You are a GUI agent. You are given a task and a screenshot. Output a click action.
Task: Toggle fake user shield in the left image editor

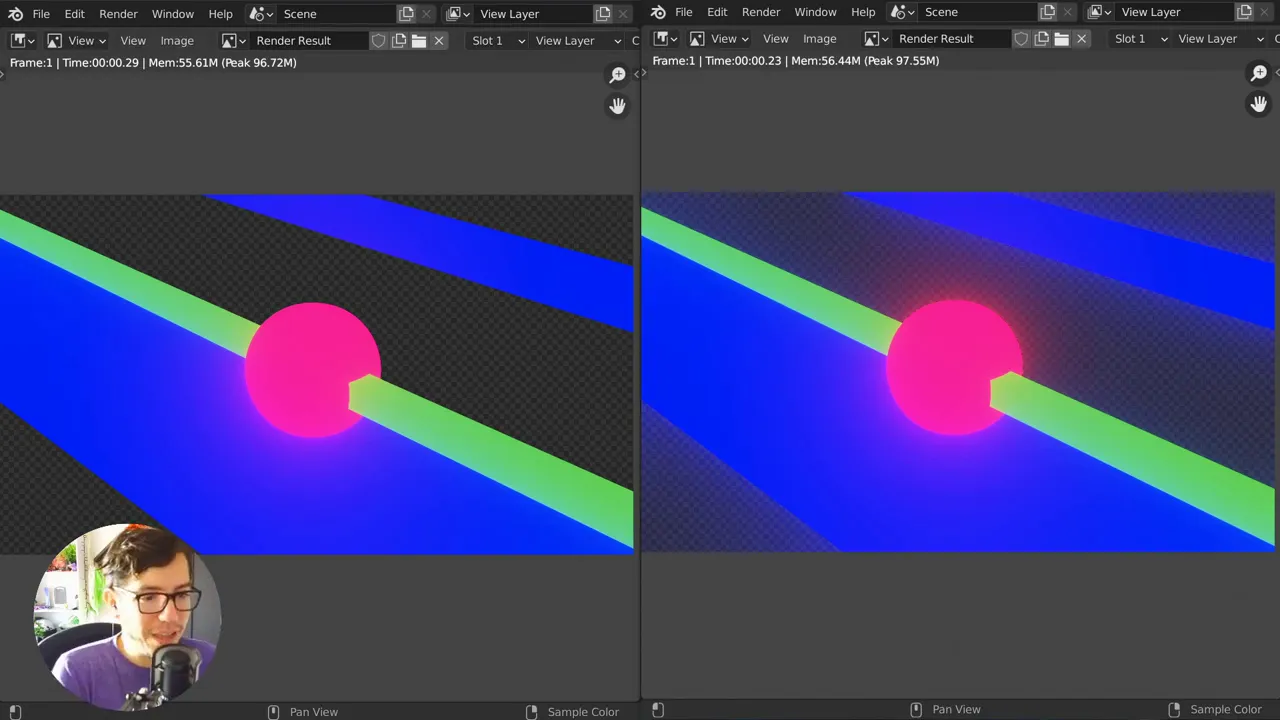[379, 41]
